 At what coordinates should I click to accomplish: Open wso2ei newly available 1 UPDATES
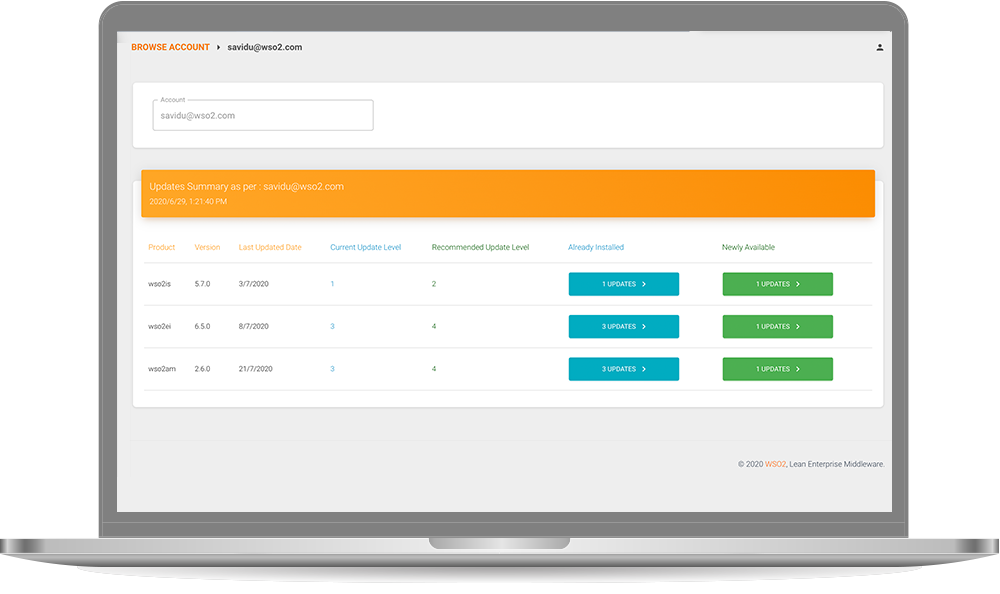777,327
